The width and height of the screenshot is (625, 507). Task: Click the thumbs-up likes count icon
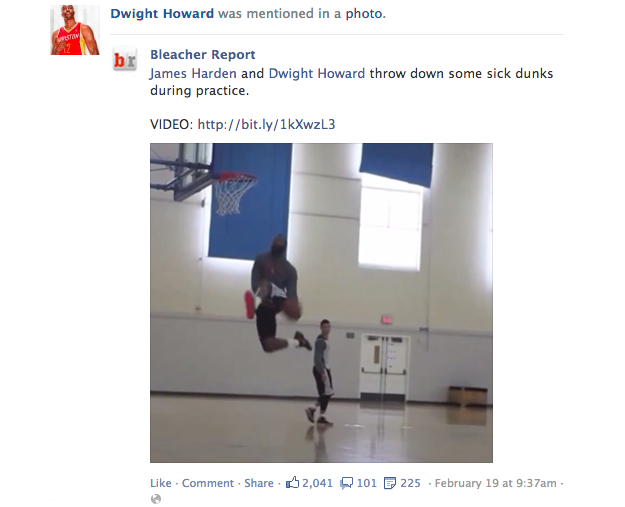click(x=292, y=482)
